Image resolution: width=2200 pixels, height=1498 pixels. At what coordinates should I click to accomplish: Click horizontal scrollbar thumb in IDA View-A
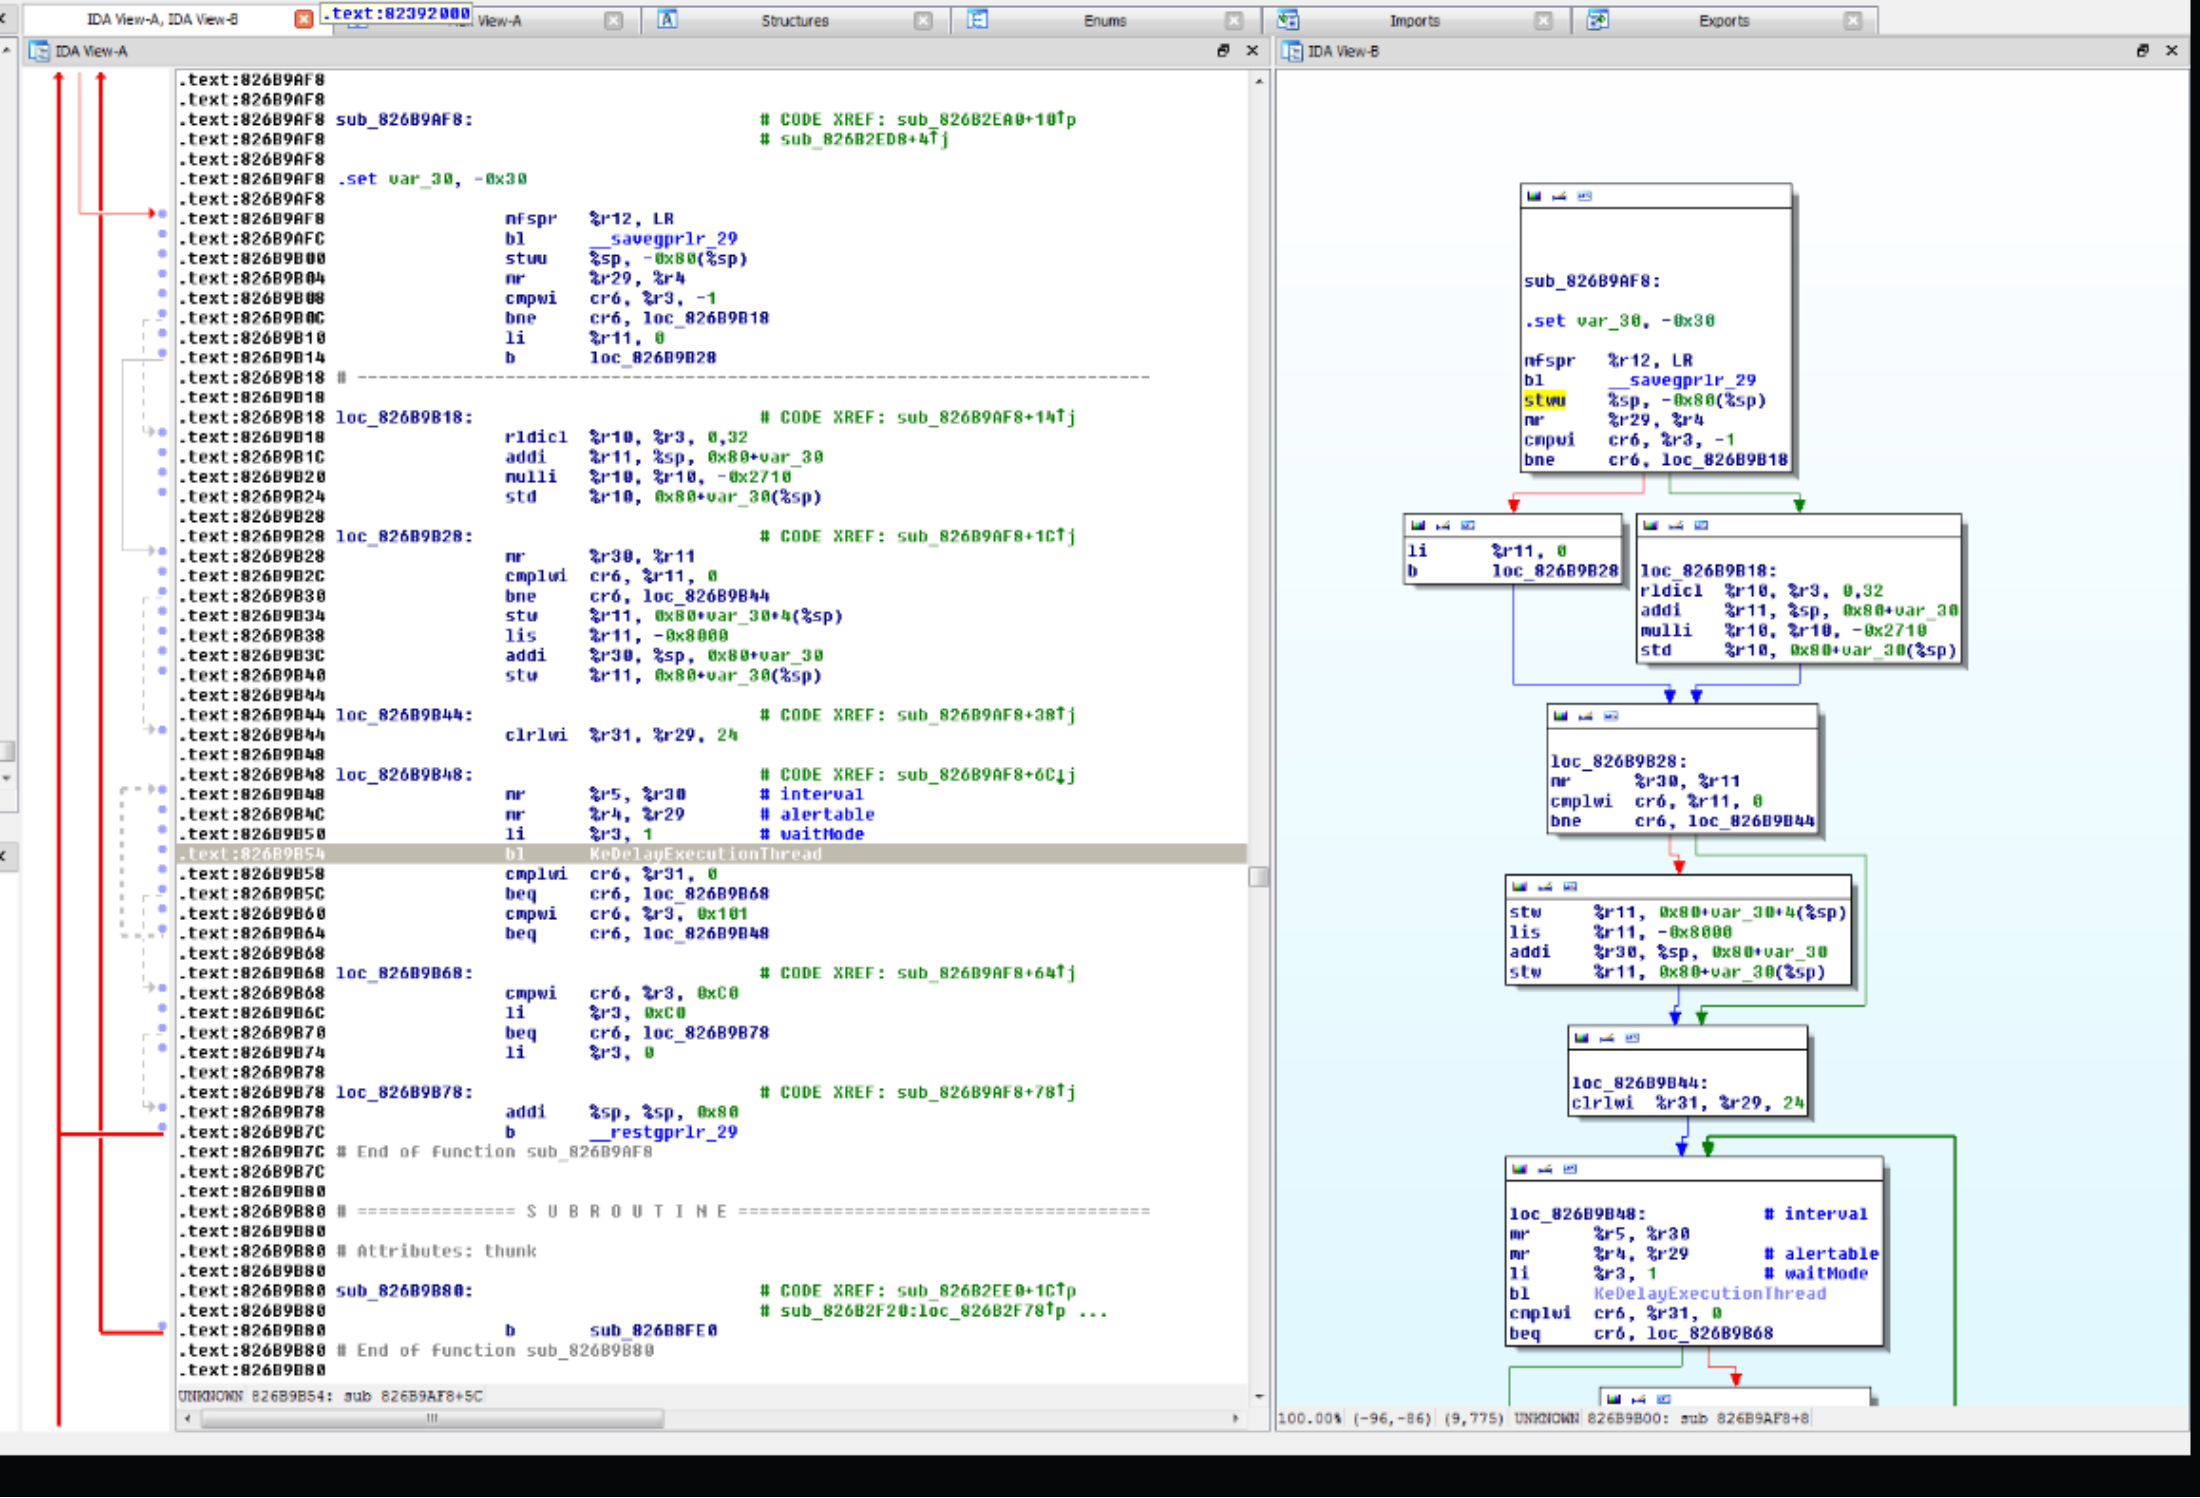click(x=432, y=1418)
